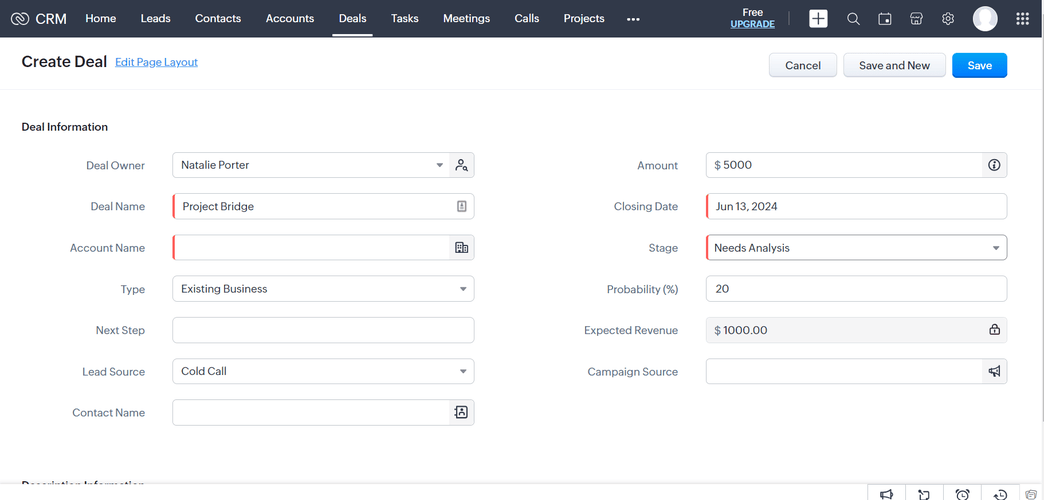Click into the Contact Name field
The height and width of the screenshot is (500, 1044).
pyautogui.click(x=323, y=413)
